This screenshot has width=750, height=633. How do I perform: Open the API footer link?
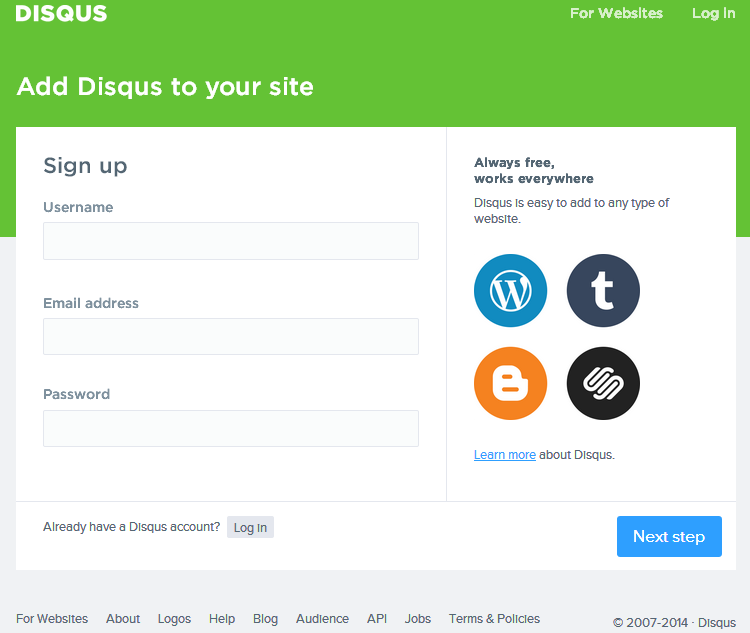click(377, 619)
